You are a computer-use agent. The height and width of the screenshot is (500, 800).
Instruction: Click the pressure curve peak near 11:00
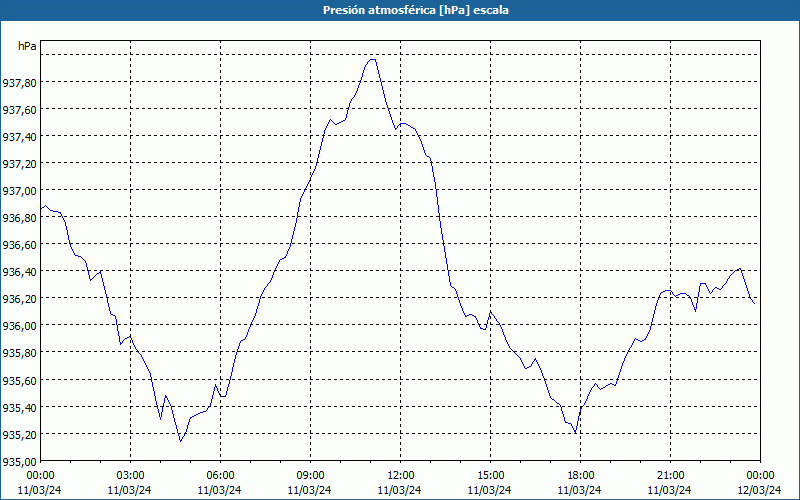tap(372, 60)
